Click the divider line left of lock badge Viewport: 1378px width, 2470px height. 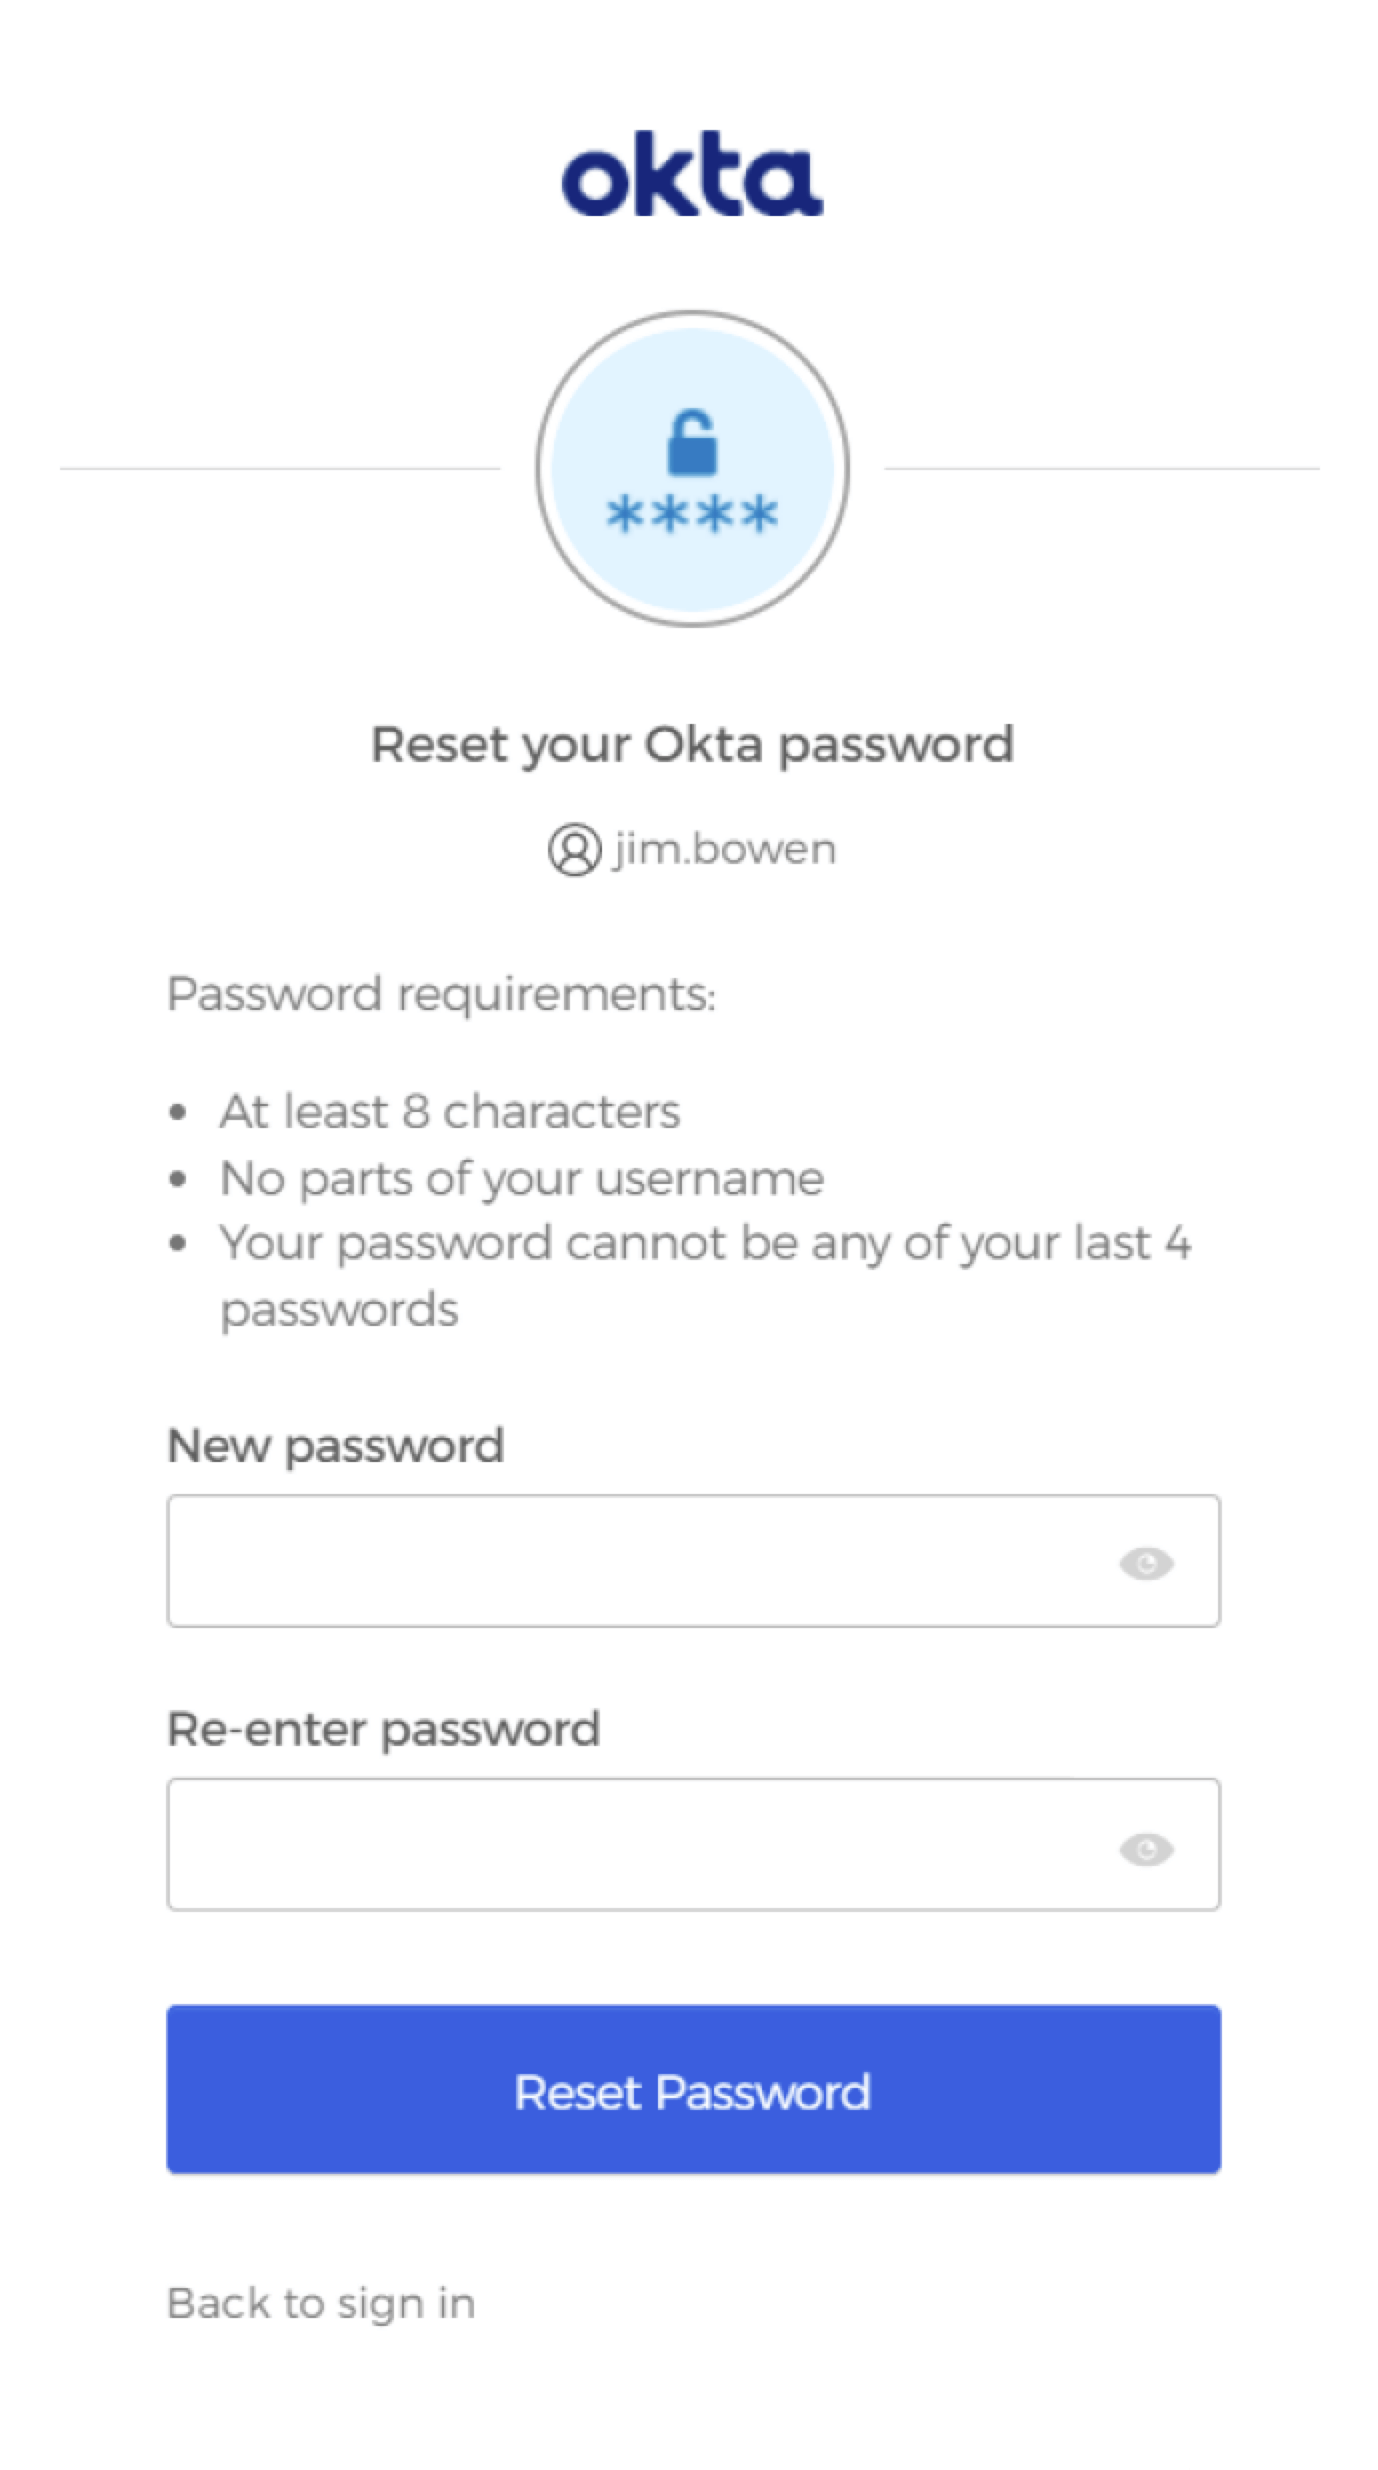pyautogui.click(x=280, y=468)
